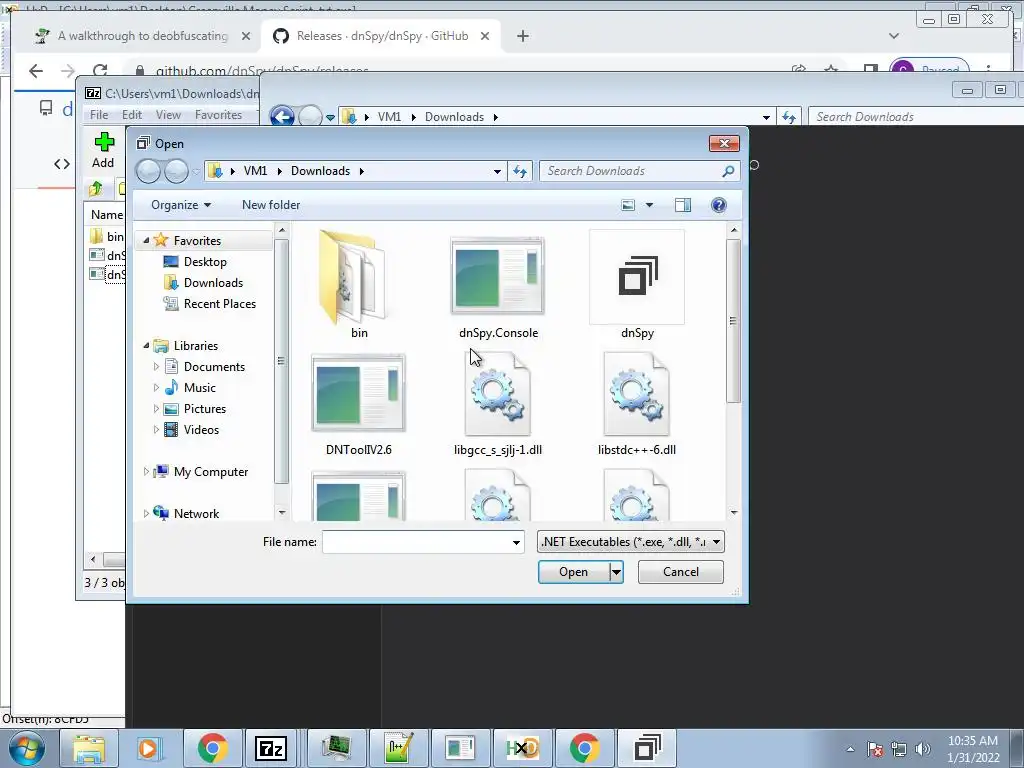Click the Open button in dialog
The width and height of the screenshot is (1024, 768).
point(573,572)
